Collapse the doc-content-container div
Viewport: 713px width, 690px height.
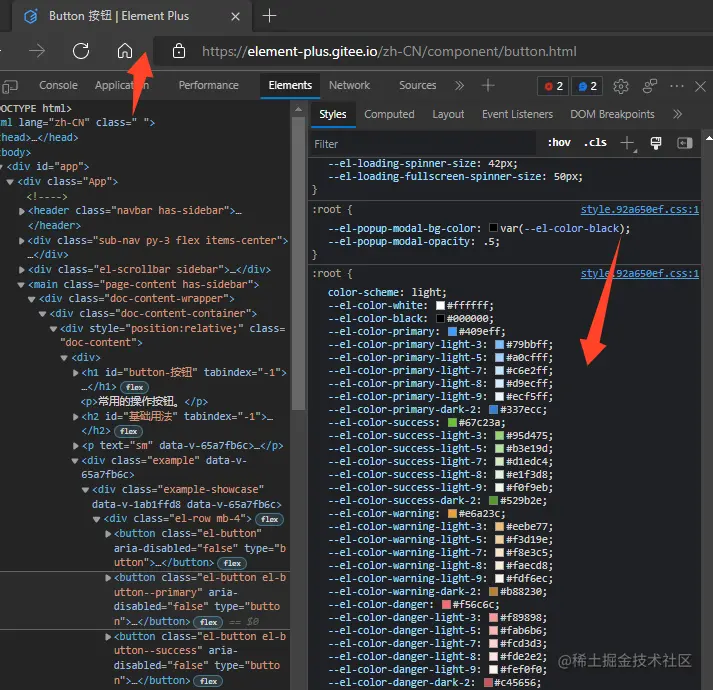(42, 314)
